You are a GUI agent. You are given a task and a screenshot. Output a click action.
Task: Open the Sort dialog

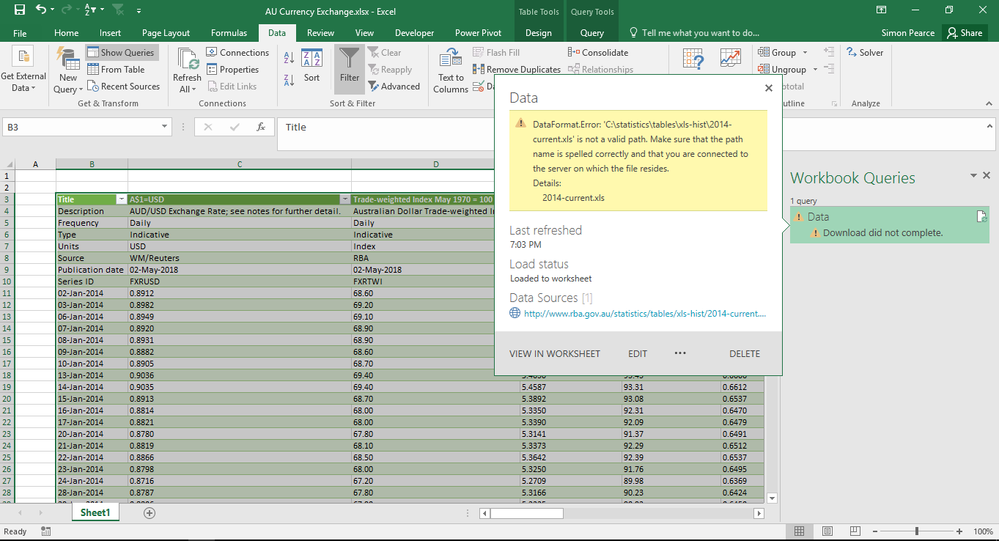(312, 66)
